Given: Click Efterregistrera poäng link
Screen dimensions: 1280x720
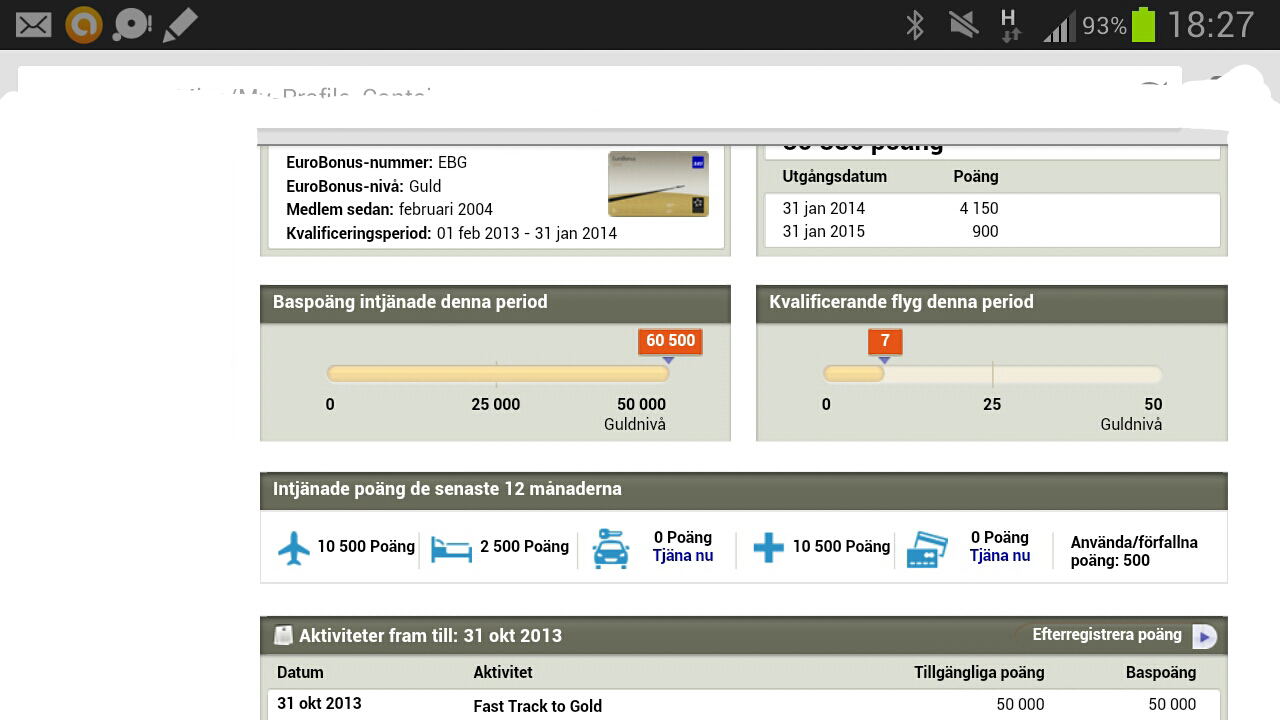Looking at the screenshot, I should tap(1107, 635).
